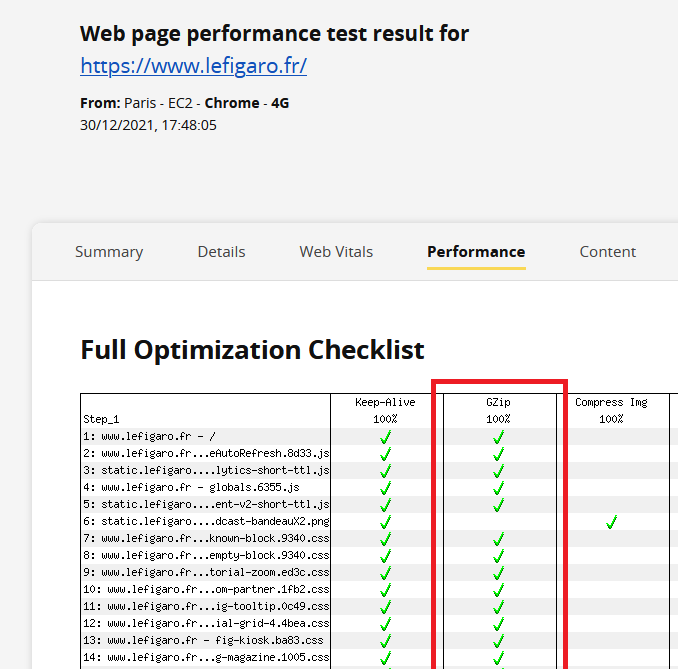The width and height of the screenshot is (678, 669).
Task: Open the https://www.lefigaro.fr/ link
Action: [x=193, y=66]
